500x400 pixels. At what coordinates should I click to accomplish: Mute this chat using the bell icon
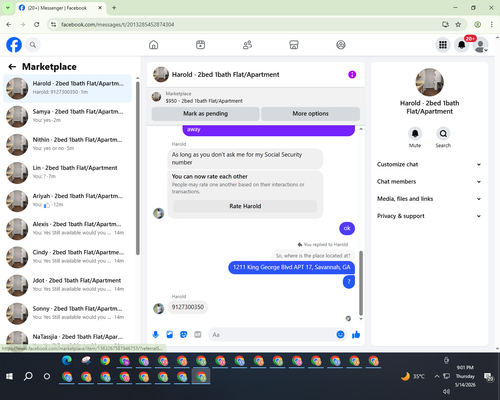(x=415, y=134)
